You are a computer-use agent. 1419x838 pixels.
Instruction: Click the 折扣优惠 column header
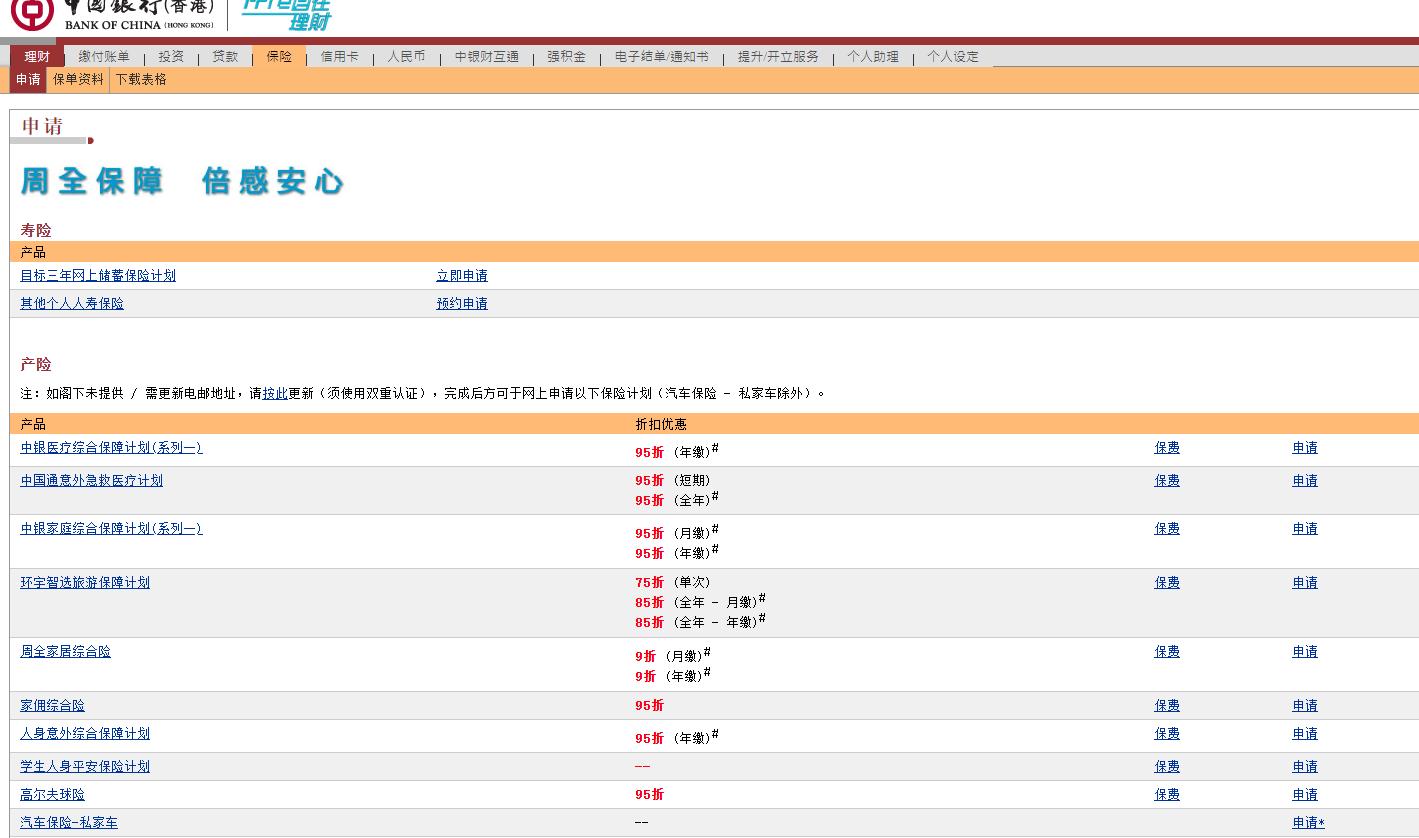(x=661, y=425)
